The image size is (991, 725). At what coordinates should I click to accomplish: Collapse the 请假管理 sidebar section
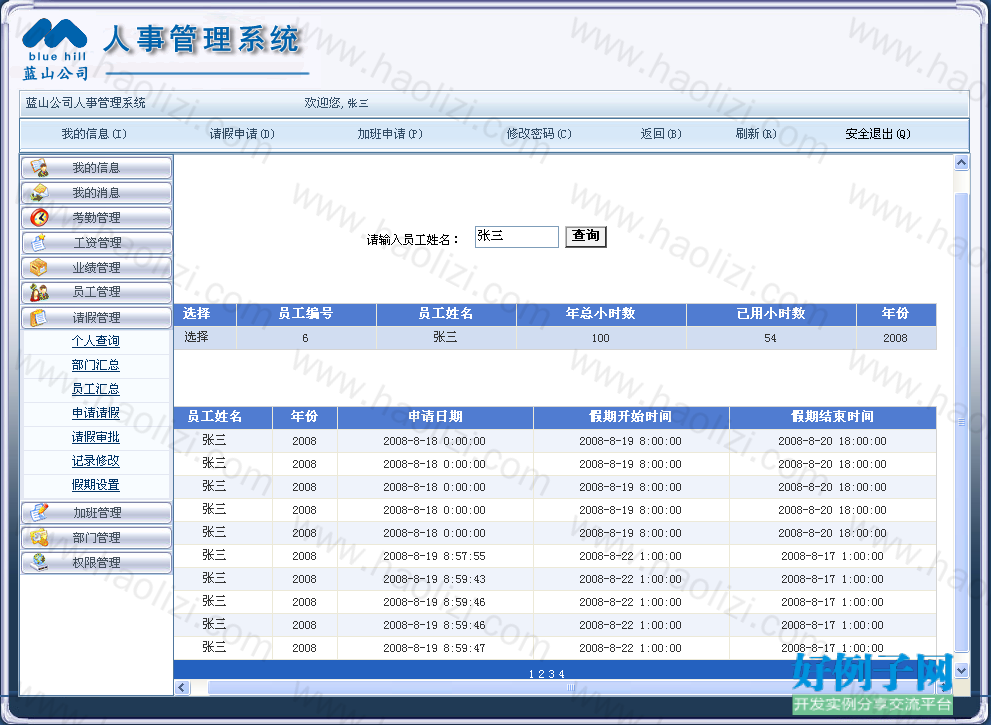click(x=97, y=317)
